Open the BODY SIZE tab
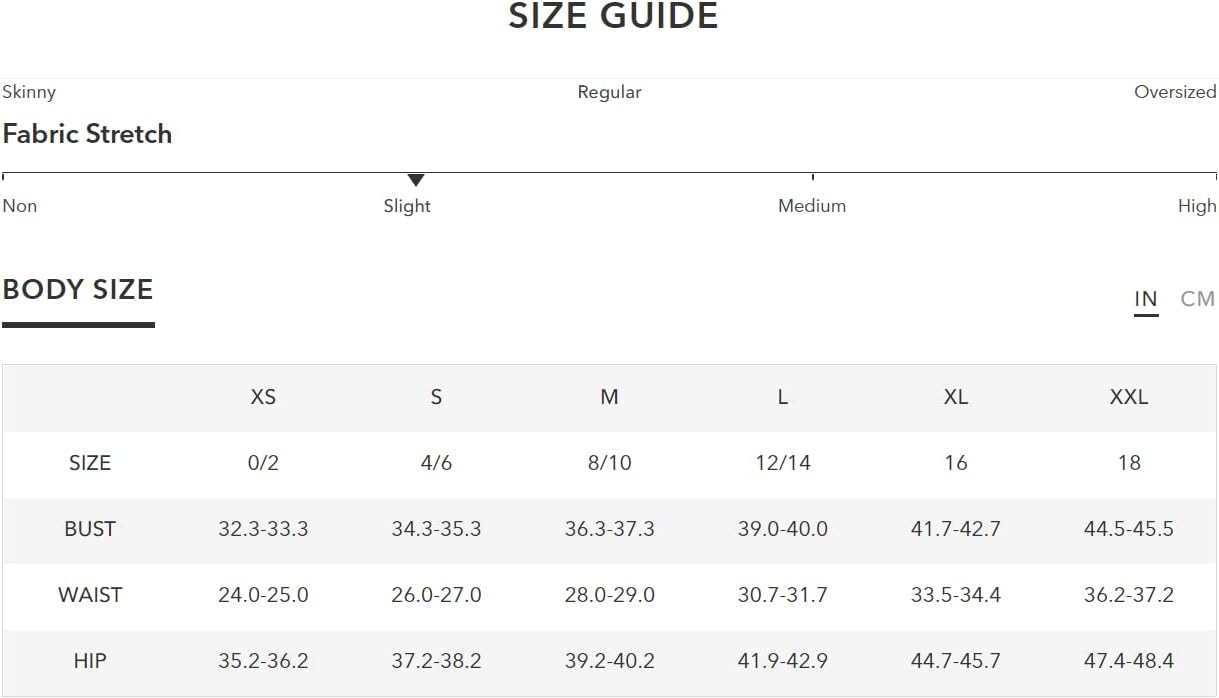This screenshot has width=1219, height=698. point(78,290)
